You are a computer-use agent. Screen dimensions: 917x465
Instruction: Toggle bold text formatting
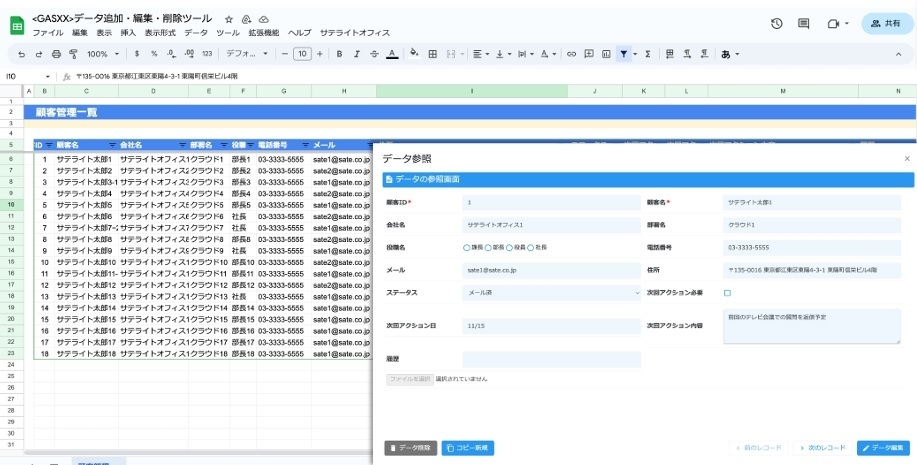(x=340, y=54)
